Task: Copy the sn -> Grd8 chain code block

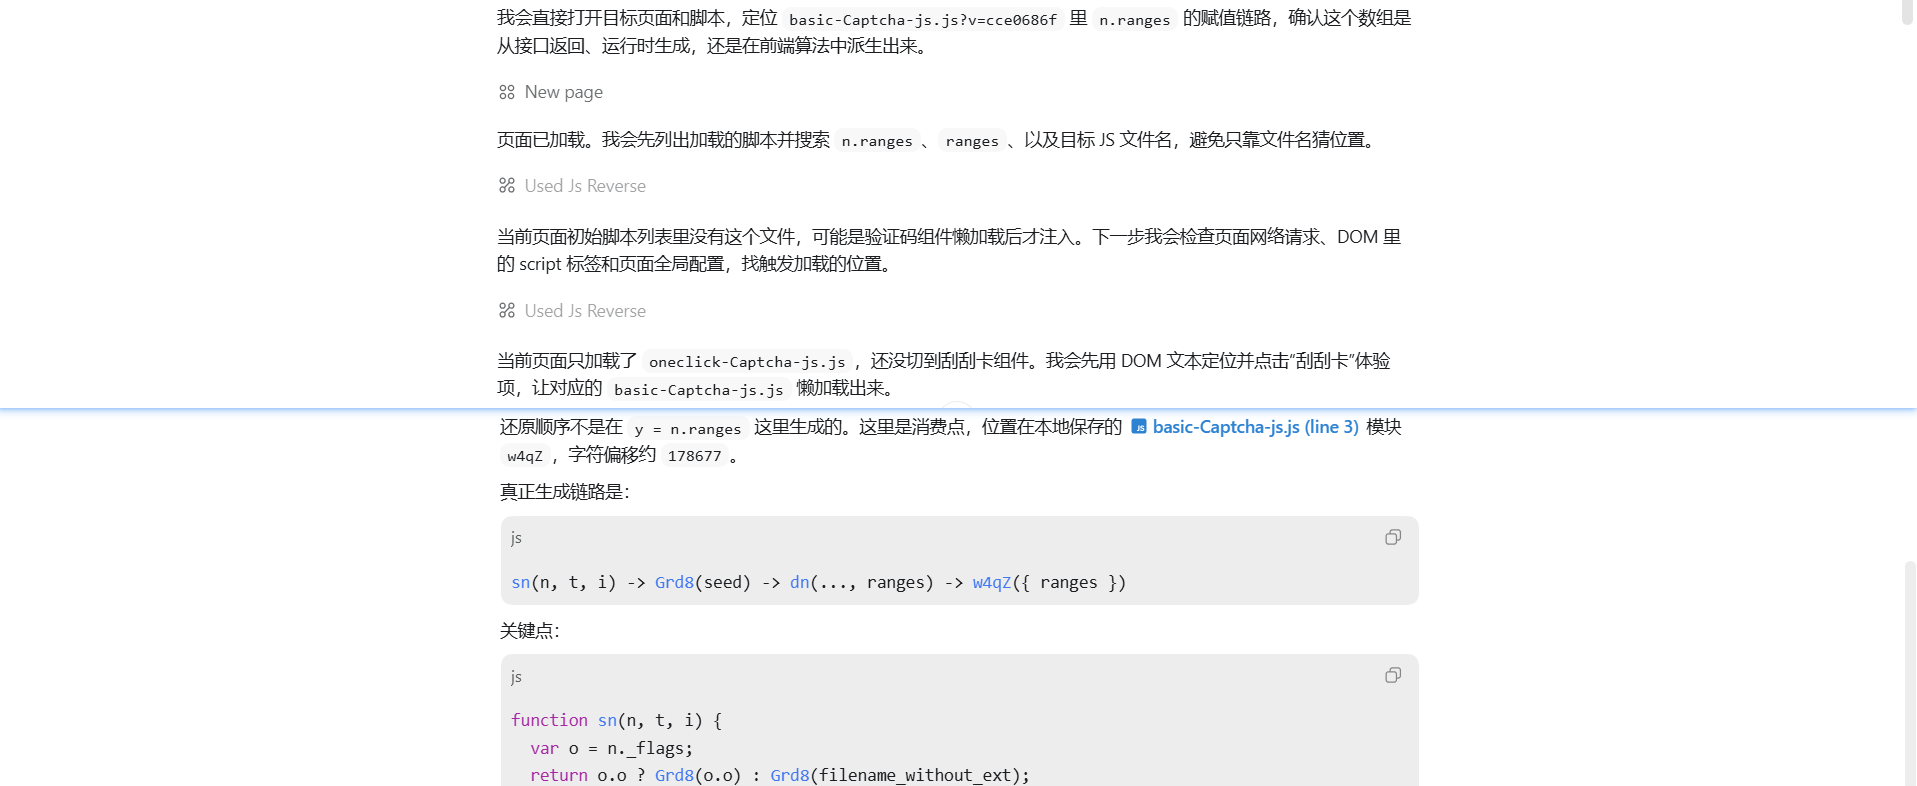Action: (1393, 537)
